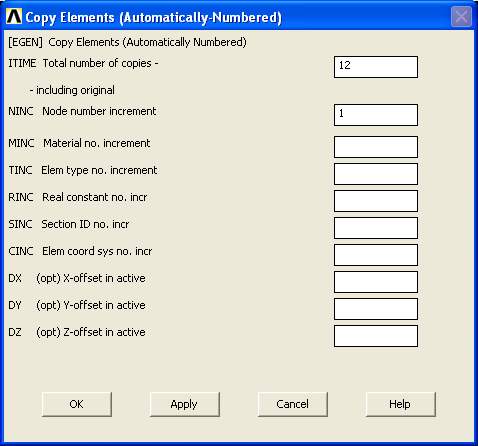Click the ITIME total copies field
The height and width of the screenshot is (446, 478).
click(376, 67)
